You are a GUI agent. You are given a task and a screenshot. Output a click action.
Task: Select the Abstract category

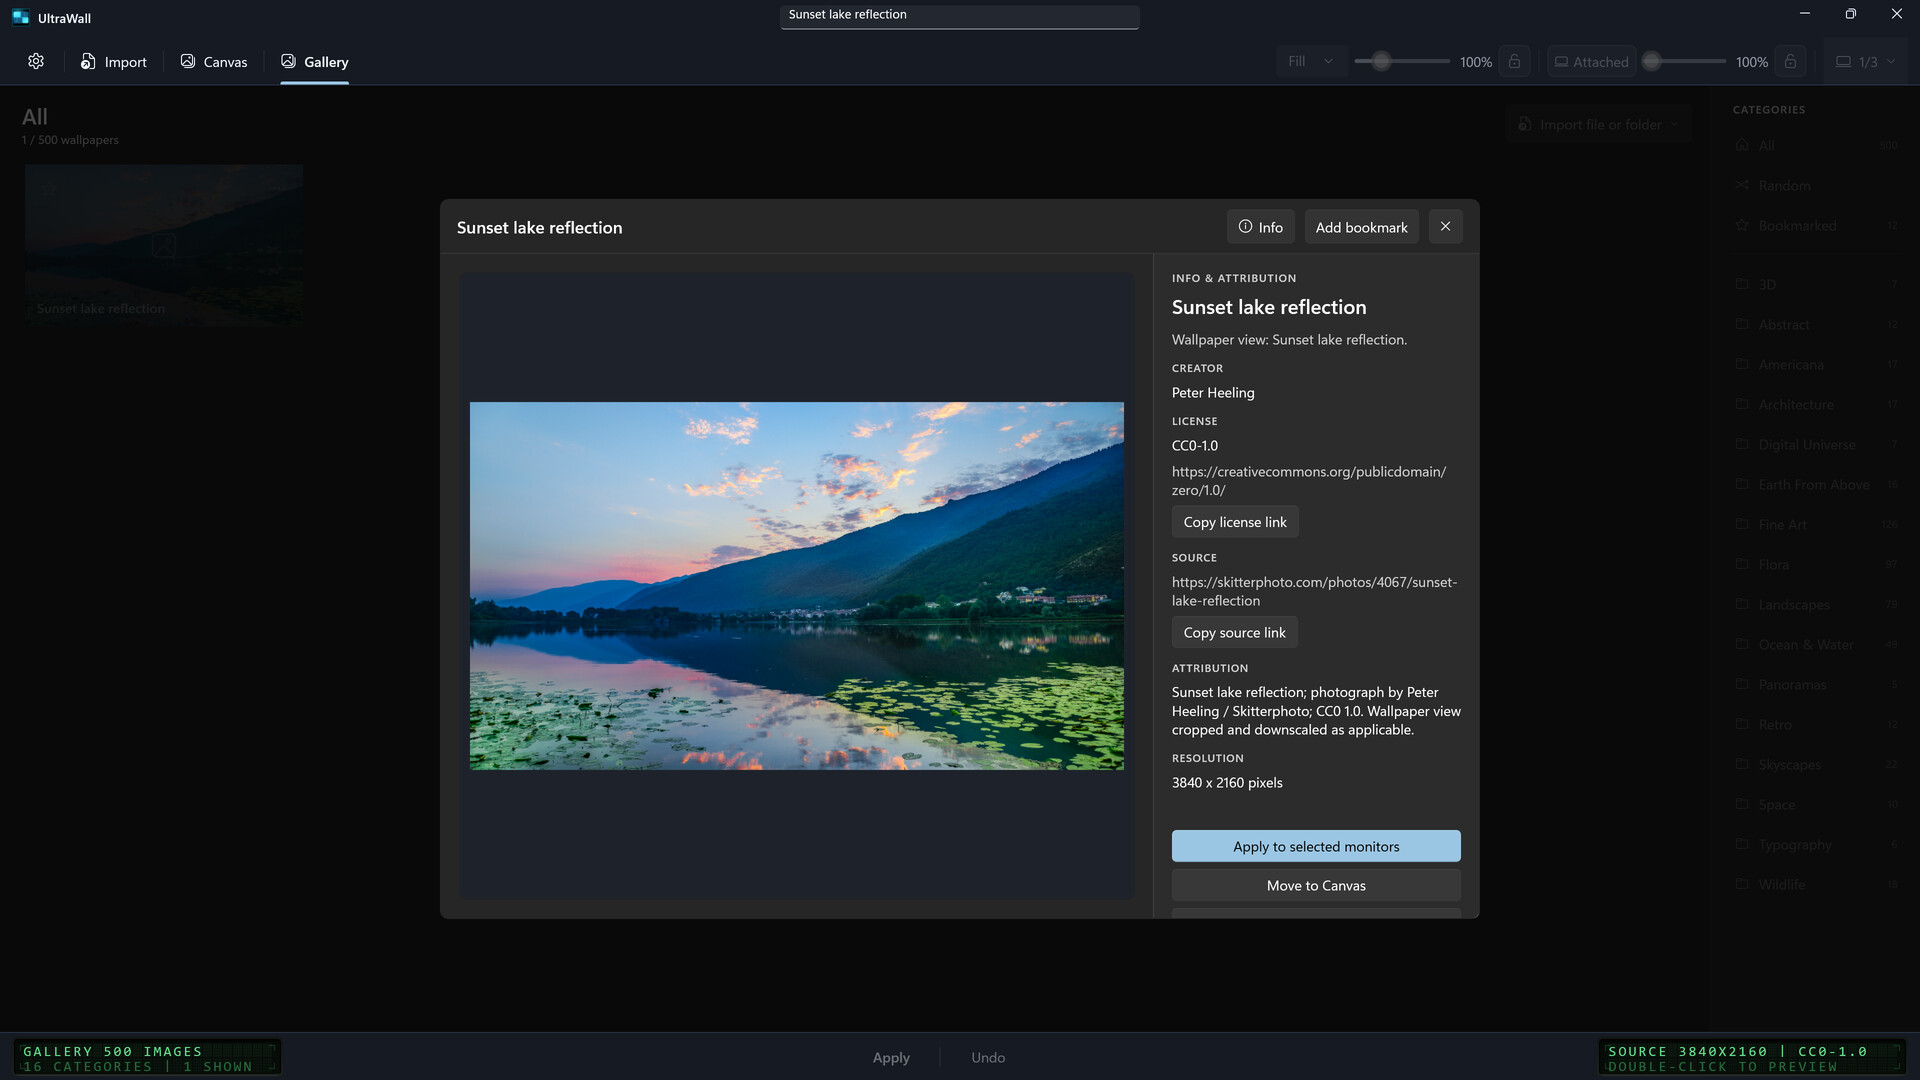point(1817,324)
